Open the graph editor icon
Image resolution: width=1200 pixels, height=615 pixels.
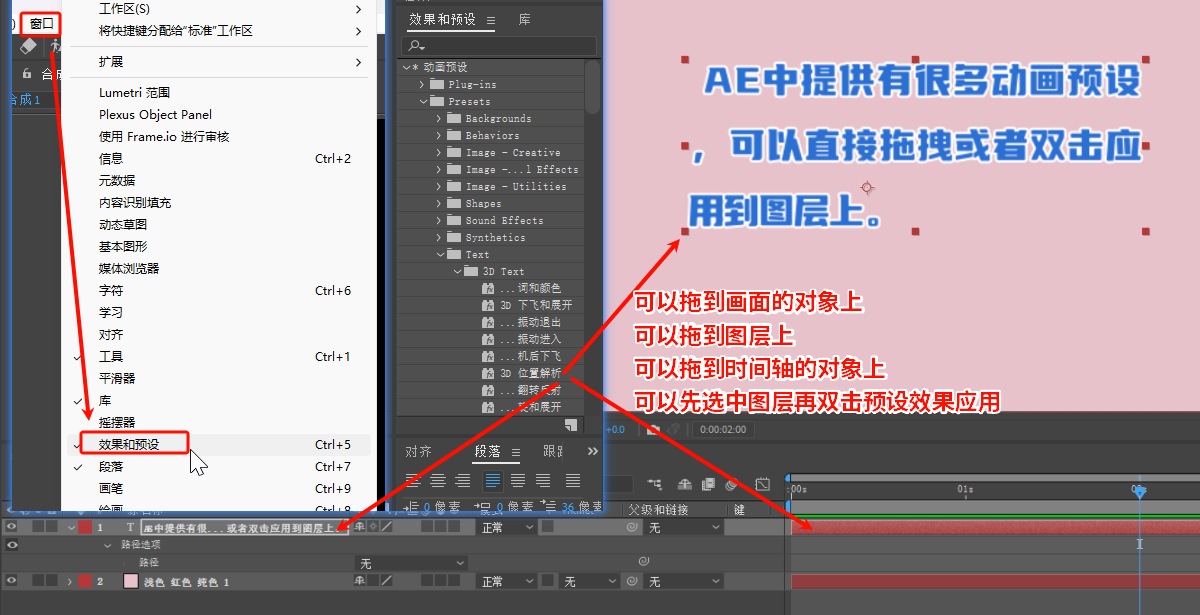pos(763,484)
